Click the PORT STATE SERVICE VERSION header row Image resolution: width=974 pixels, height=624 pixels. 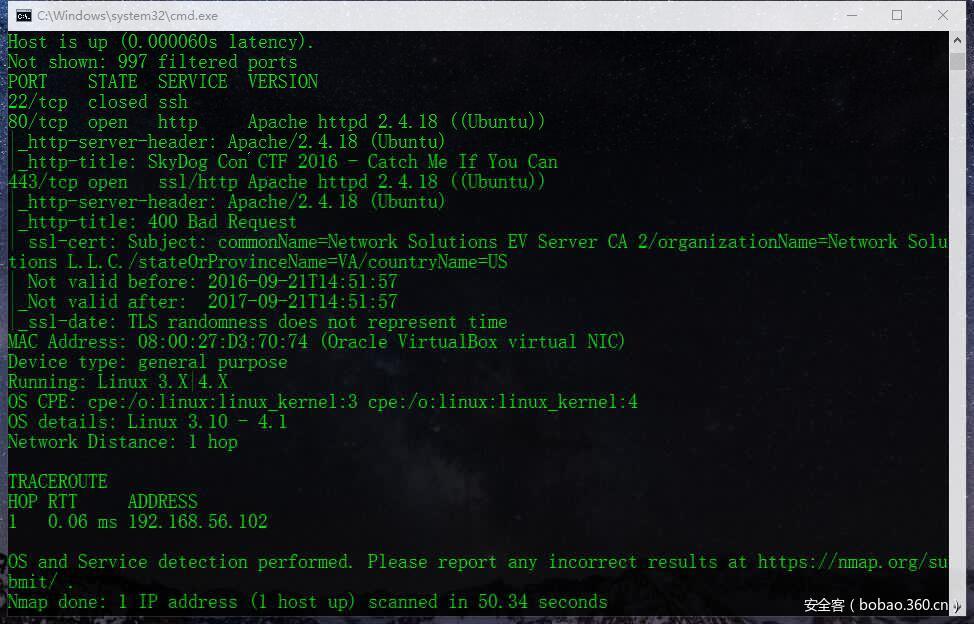tap(162, 82)
